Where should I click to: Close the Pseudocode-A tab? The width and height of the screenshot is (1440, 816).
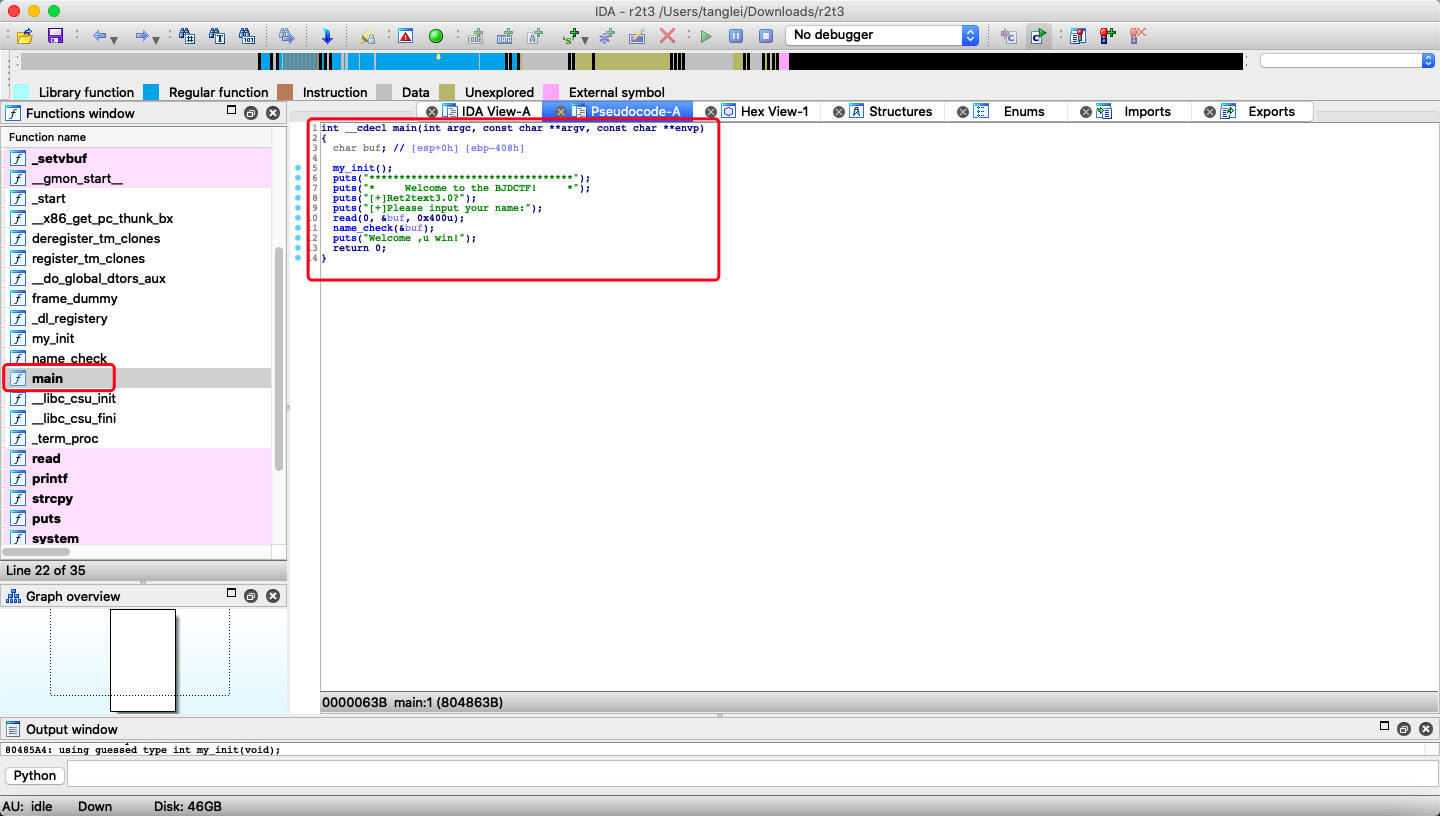tap(562, 112)
